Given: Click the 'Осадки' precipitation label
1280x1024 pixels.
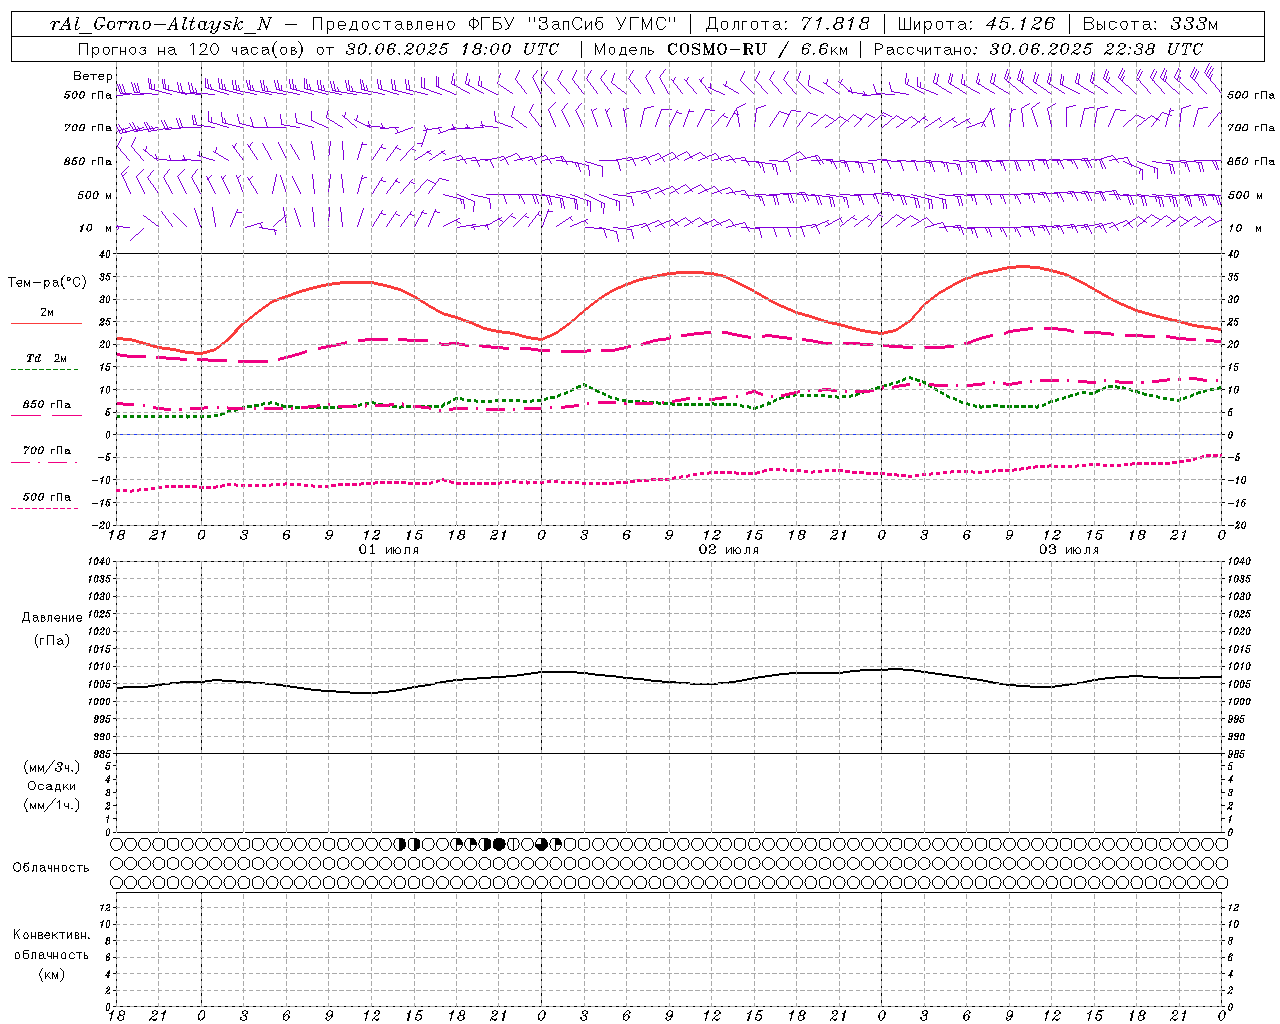Looking at the screenshot, I should (52, 786).
